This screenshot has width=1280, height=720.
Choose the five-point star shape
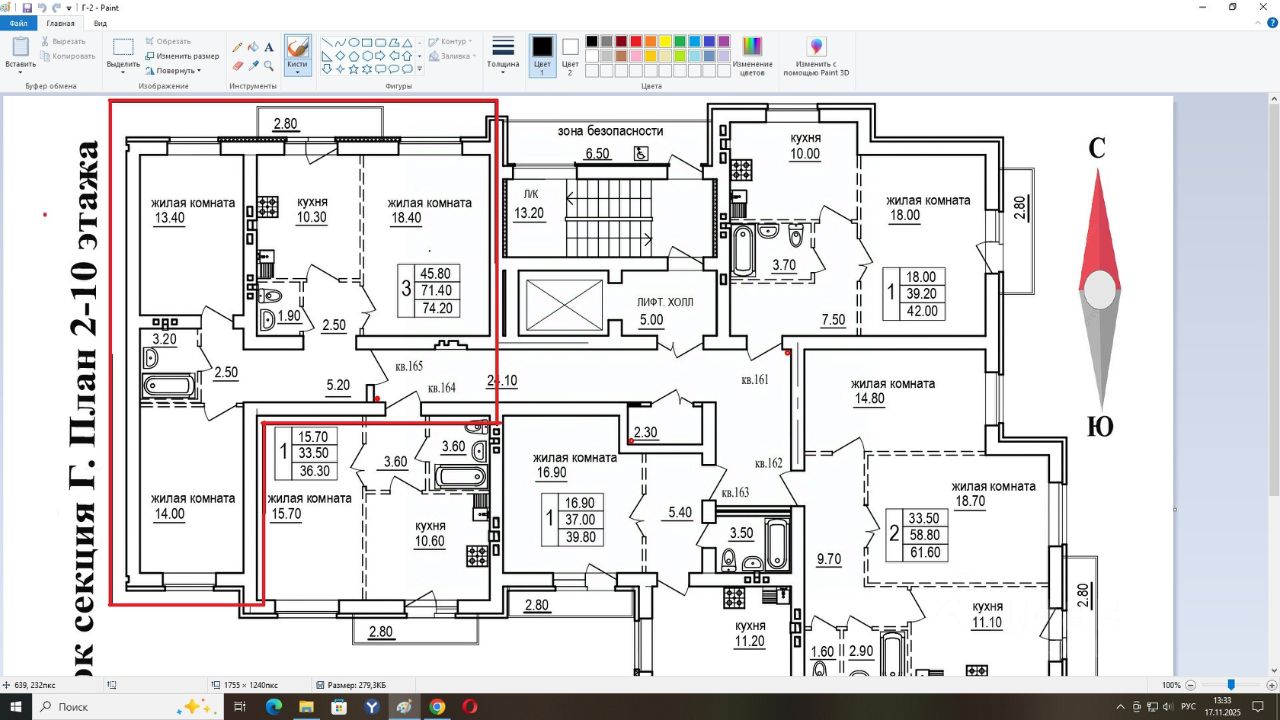(354, 69)
